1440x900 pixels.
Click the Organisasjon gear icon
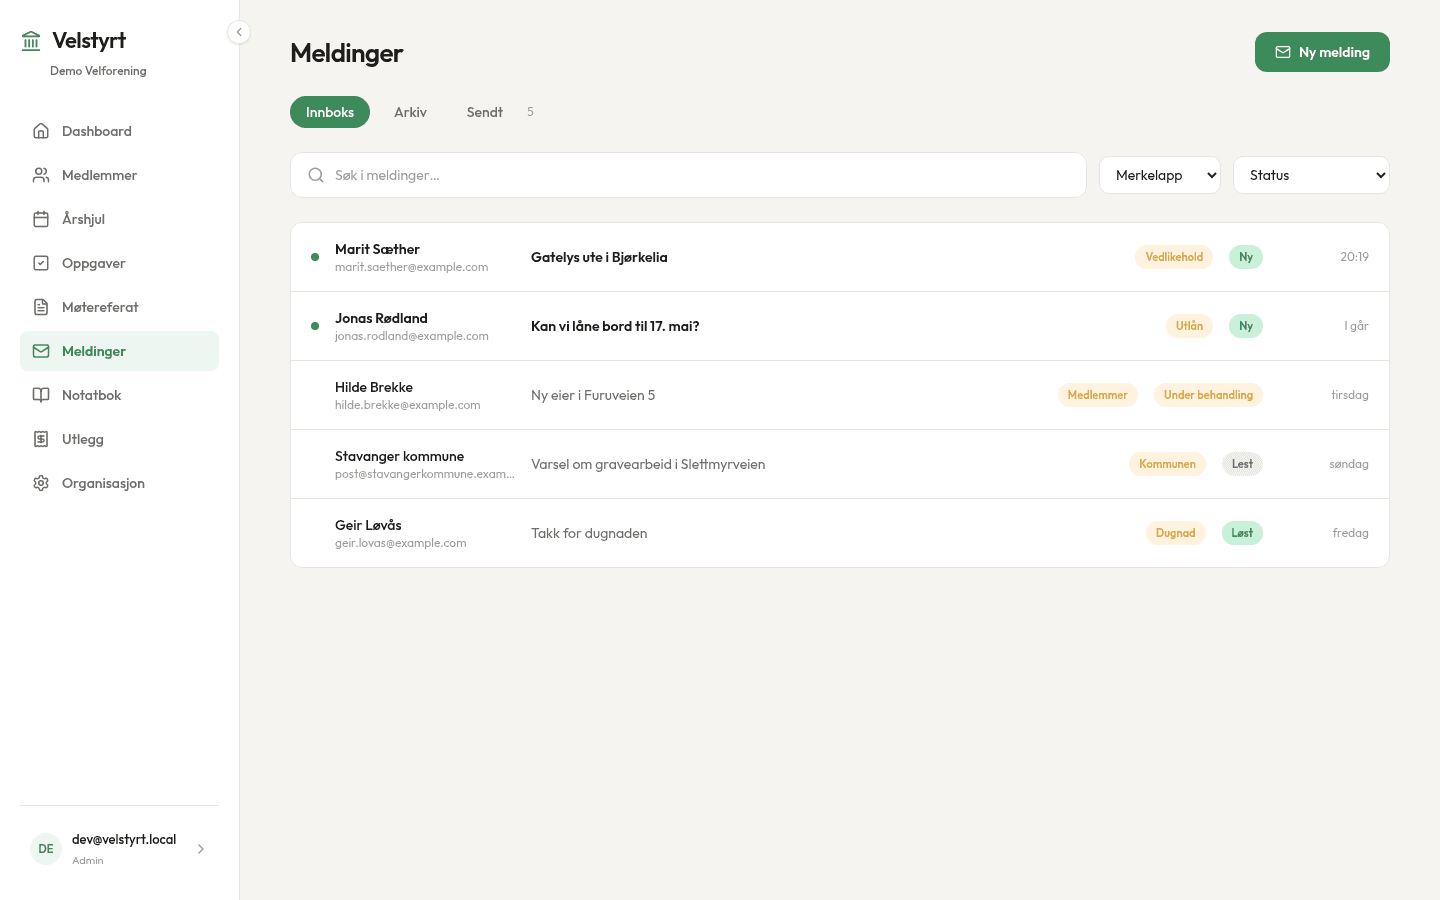coord(41,483)
